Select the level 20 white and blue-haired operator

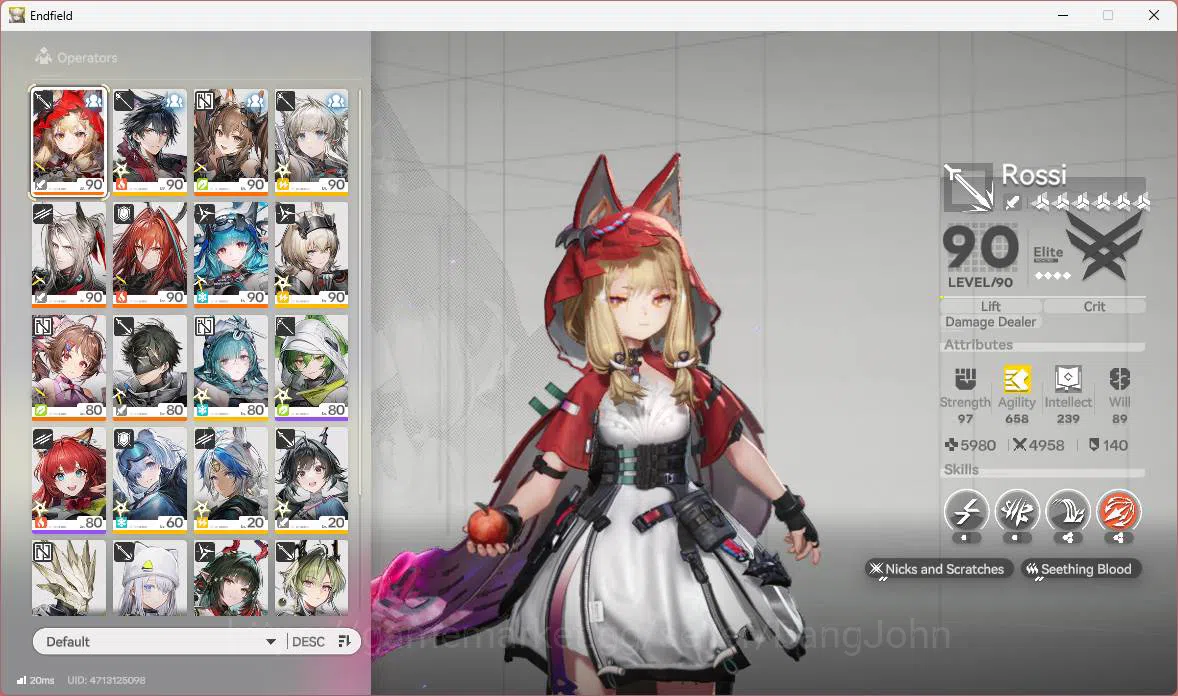[231, 480]
